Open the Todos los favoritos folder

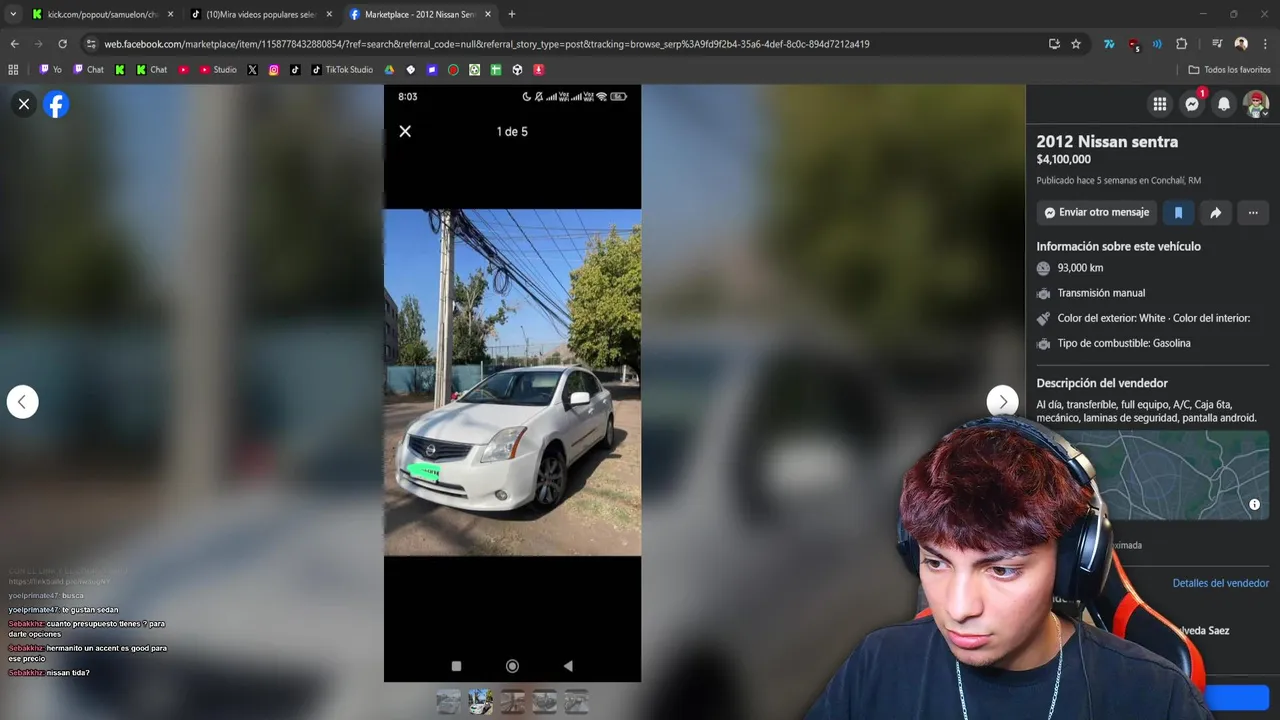(1229, 70)
